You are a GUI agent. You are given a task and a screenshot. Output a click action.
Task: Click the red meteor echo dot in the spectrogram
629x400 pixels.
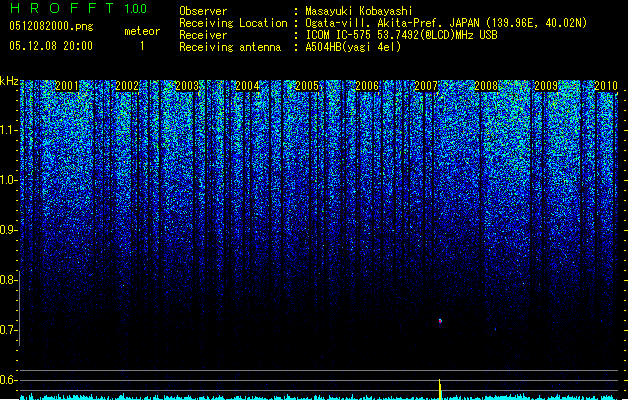440,321
